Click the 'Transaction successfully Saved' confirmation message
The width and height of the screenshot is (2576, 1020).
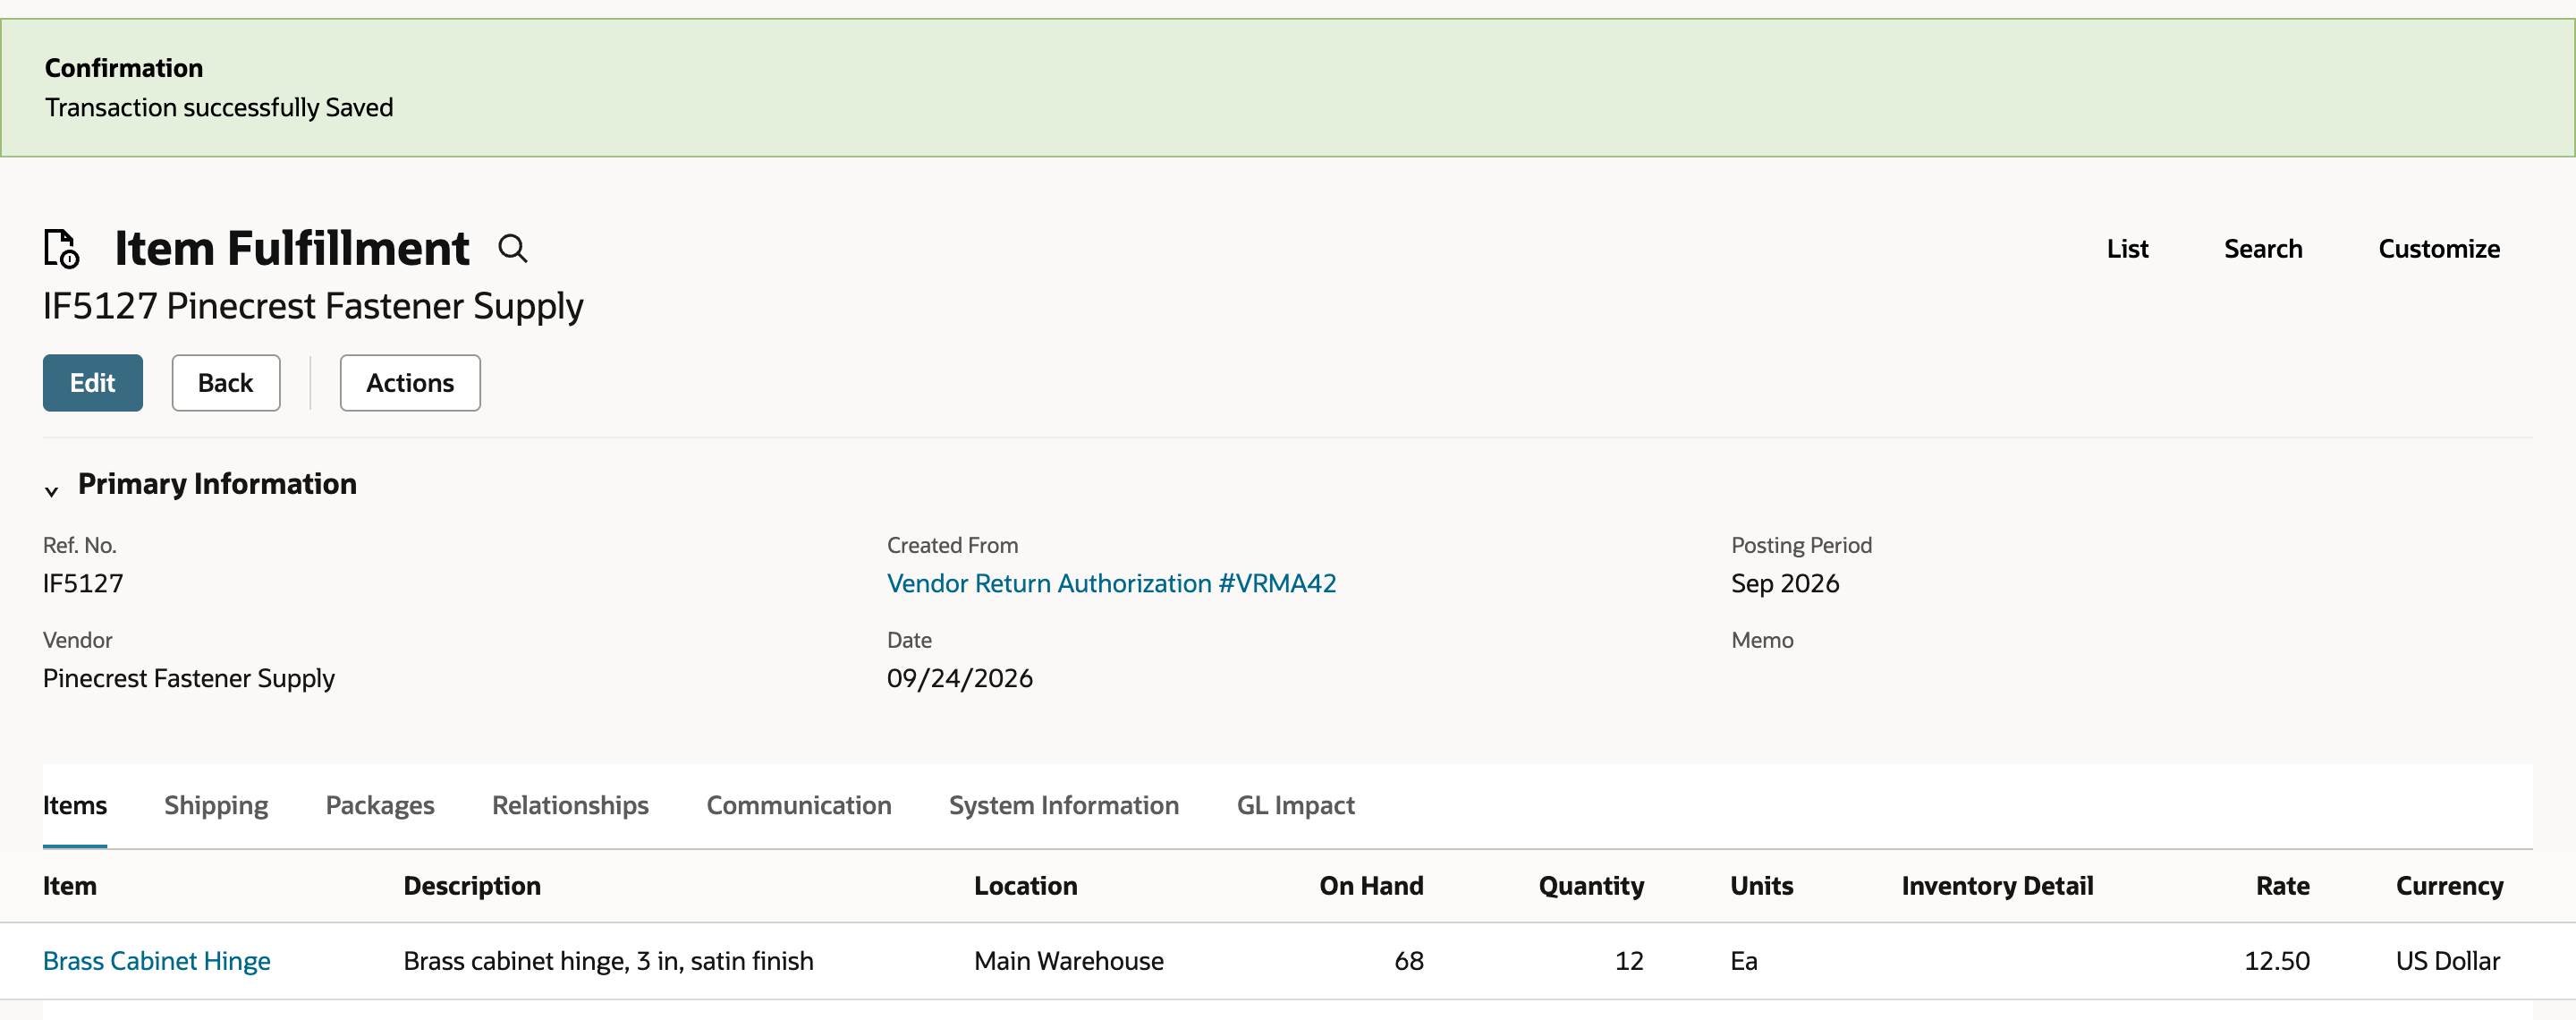click(x=219, y=107)
